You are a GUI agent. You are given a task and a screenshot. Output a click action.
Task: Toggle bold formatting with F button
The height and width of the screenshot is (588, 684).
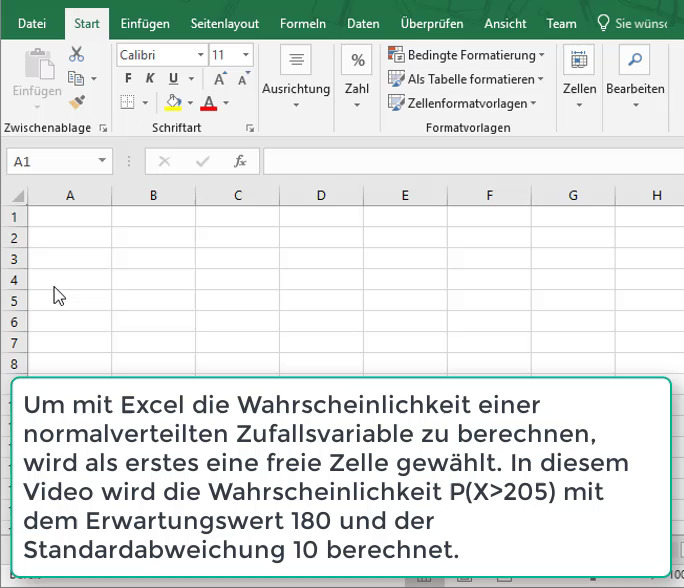tap(128, 79)
